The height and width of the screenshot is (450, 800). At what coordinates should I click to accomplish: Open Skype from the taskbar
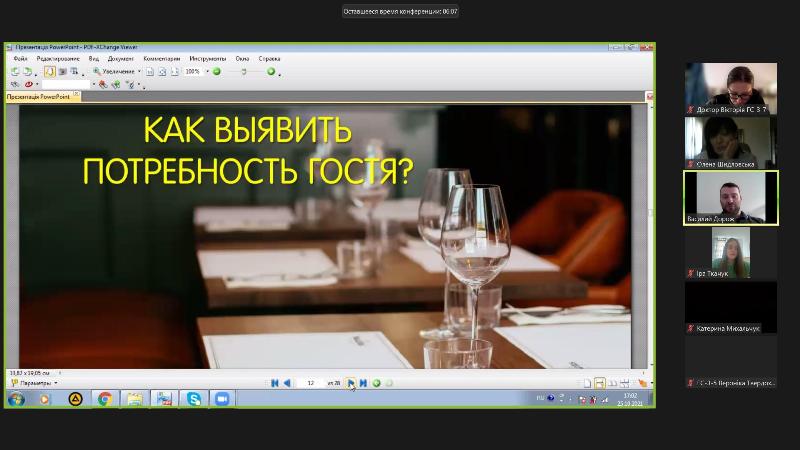click(x=193, y=399)
